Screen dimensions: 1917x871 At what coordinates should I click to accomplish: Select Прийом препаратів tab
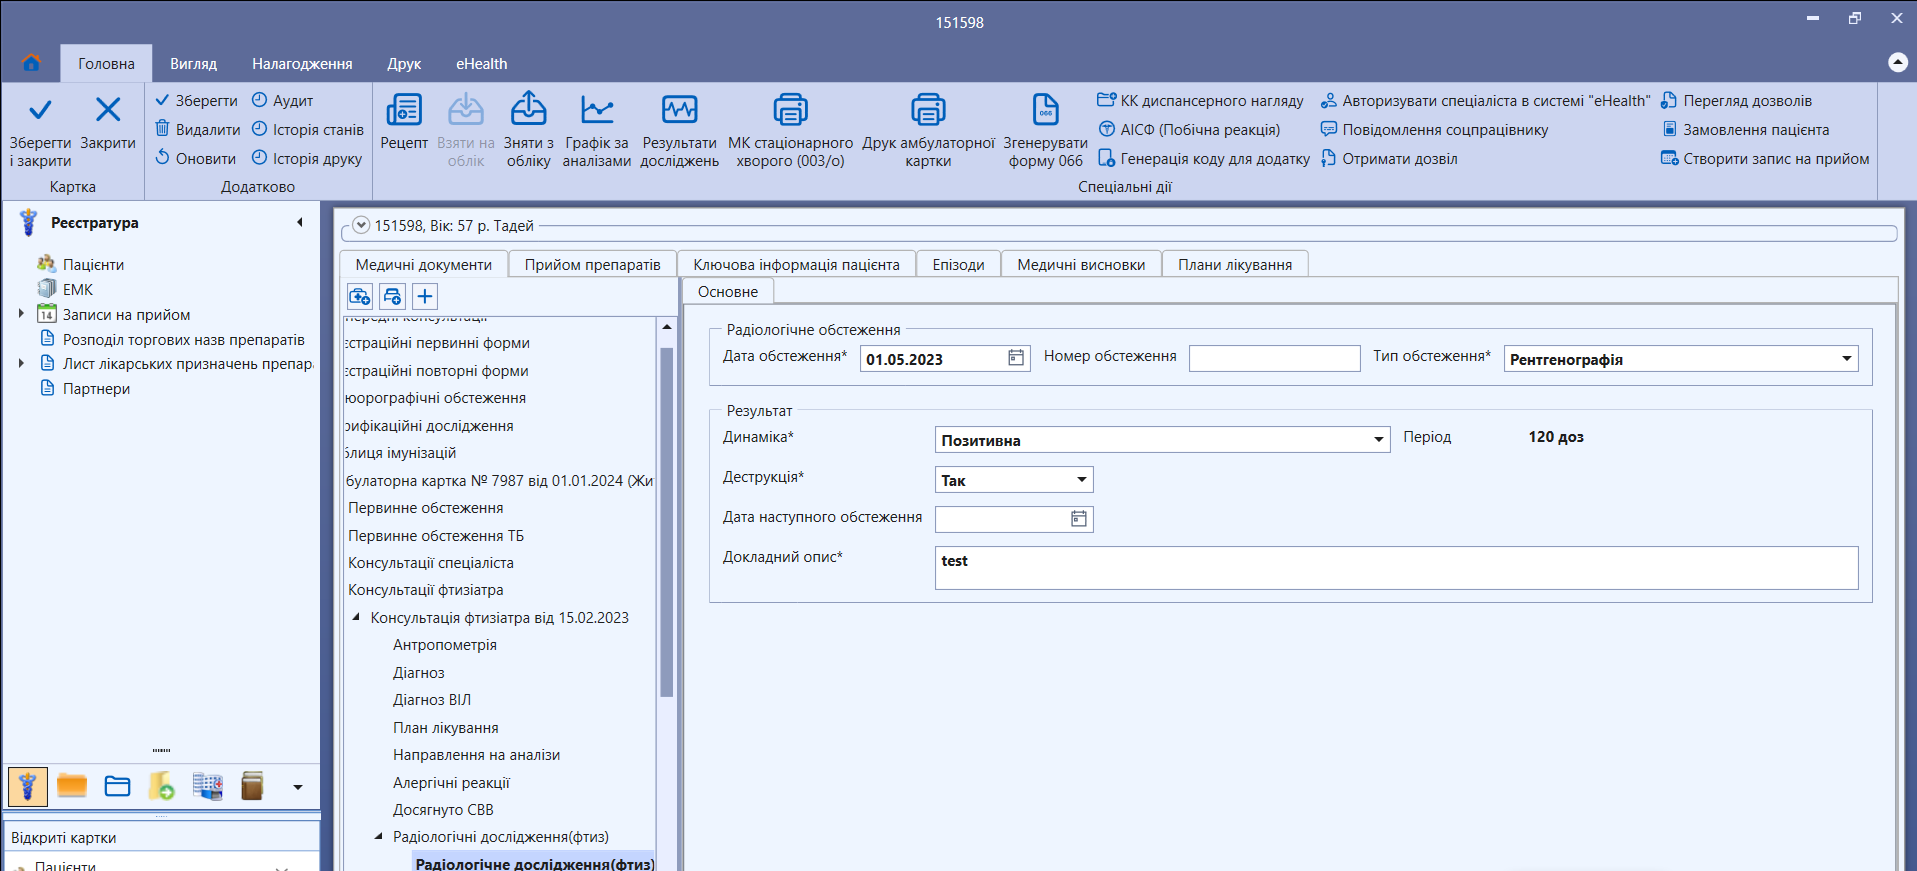click(592, 264)
